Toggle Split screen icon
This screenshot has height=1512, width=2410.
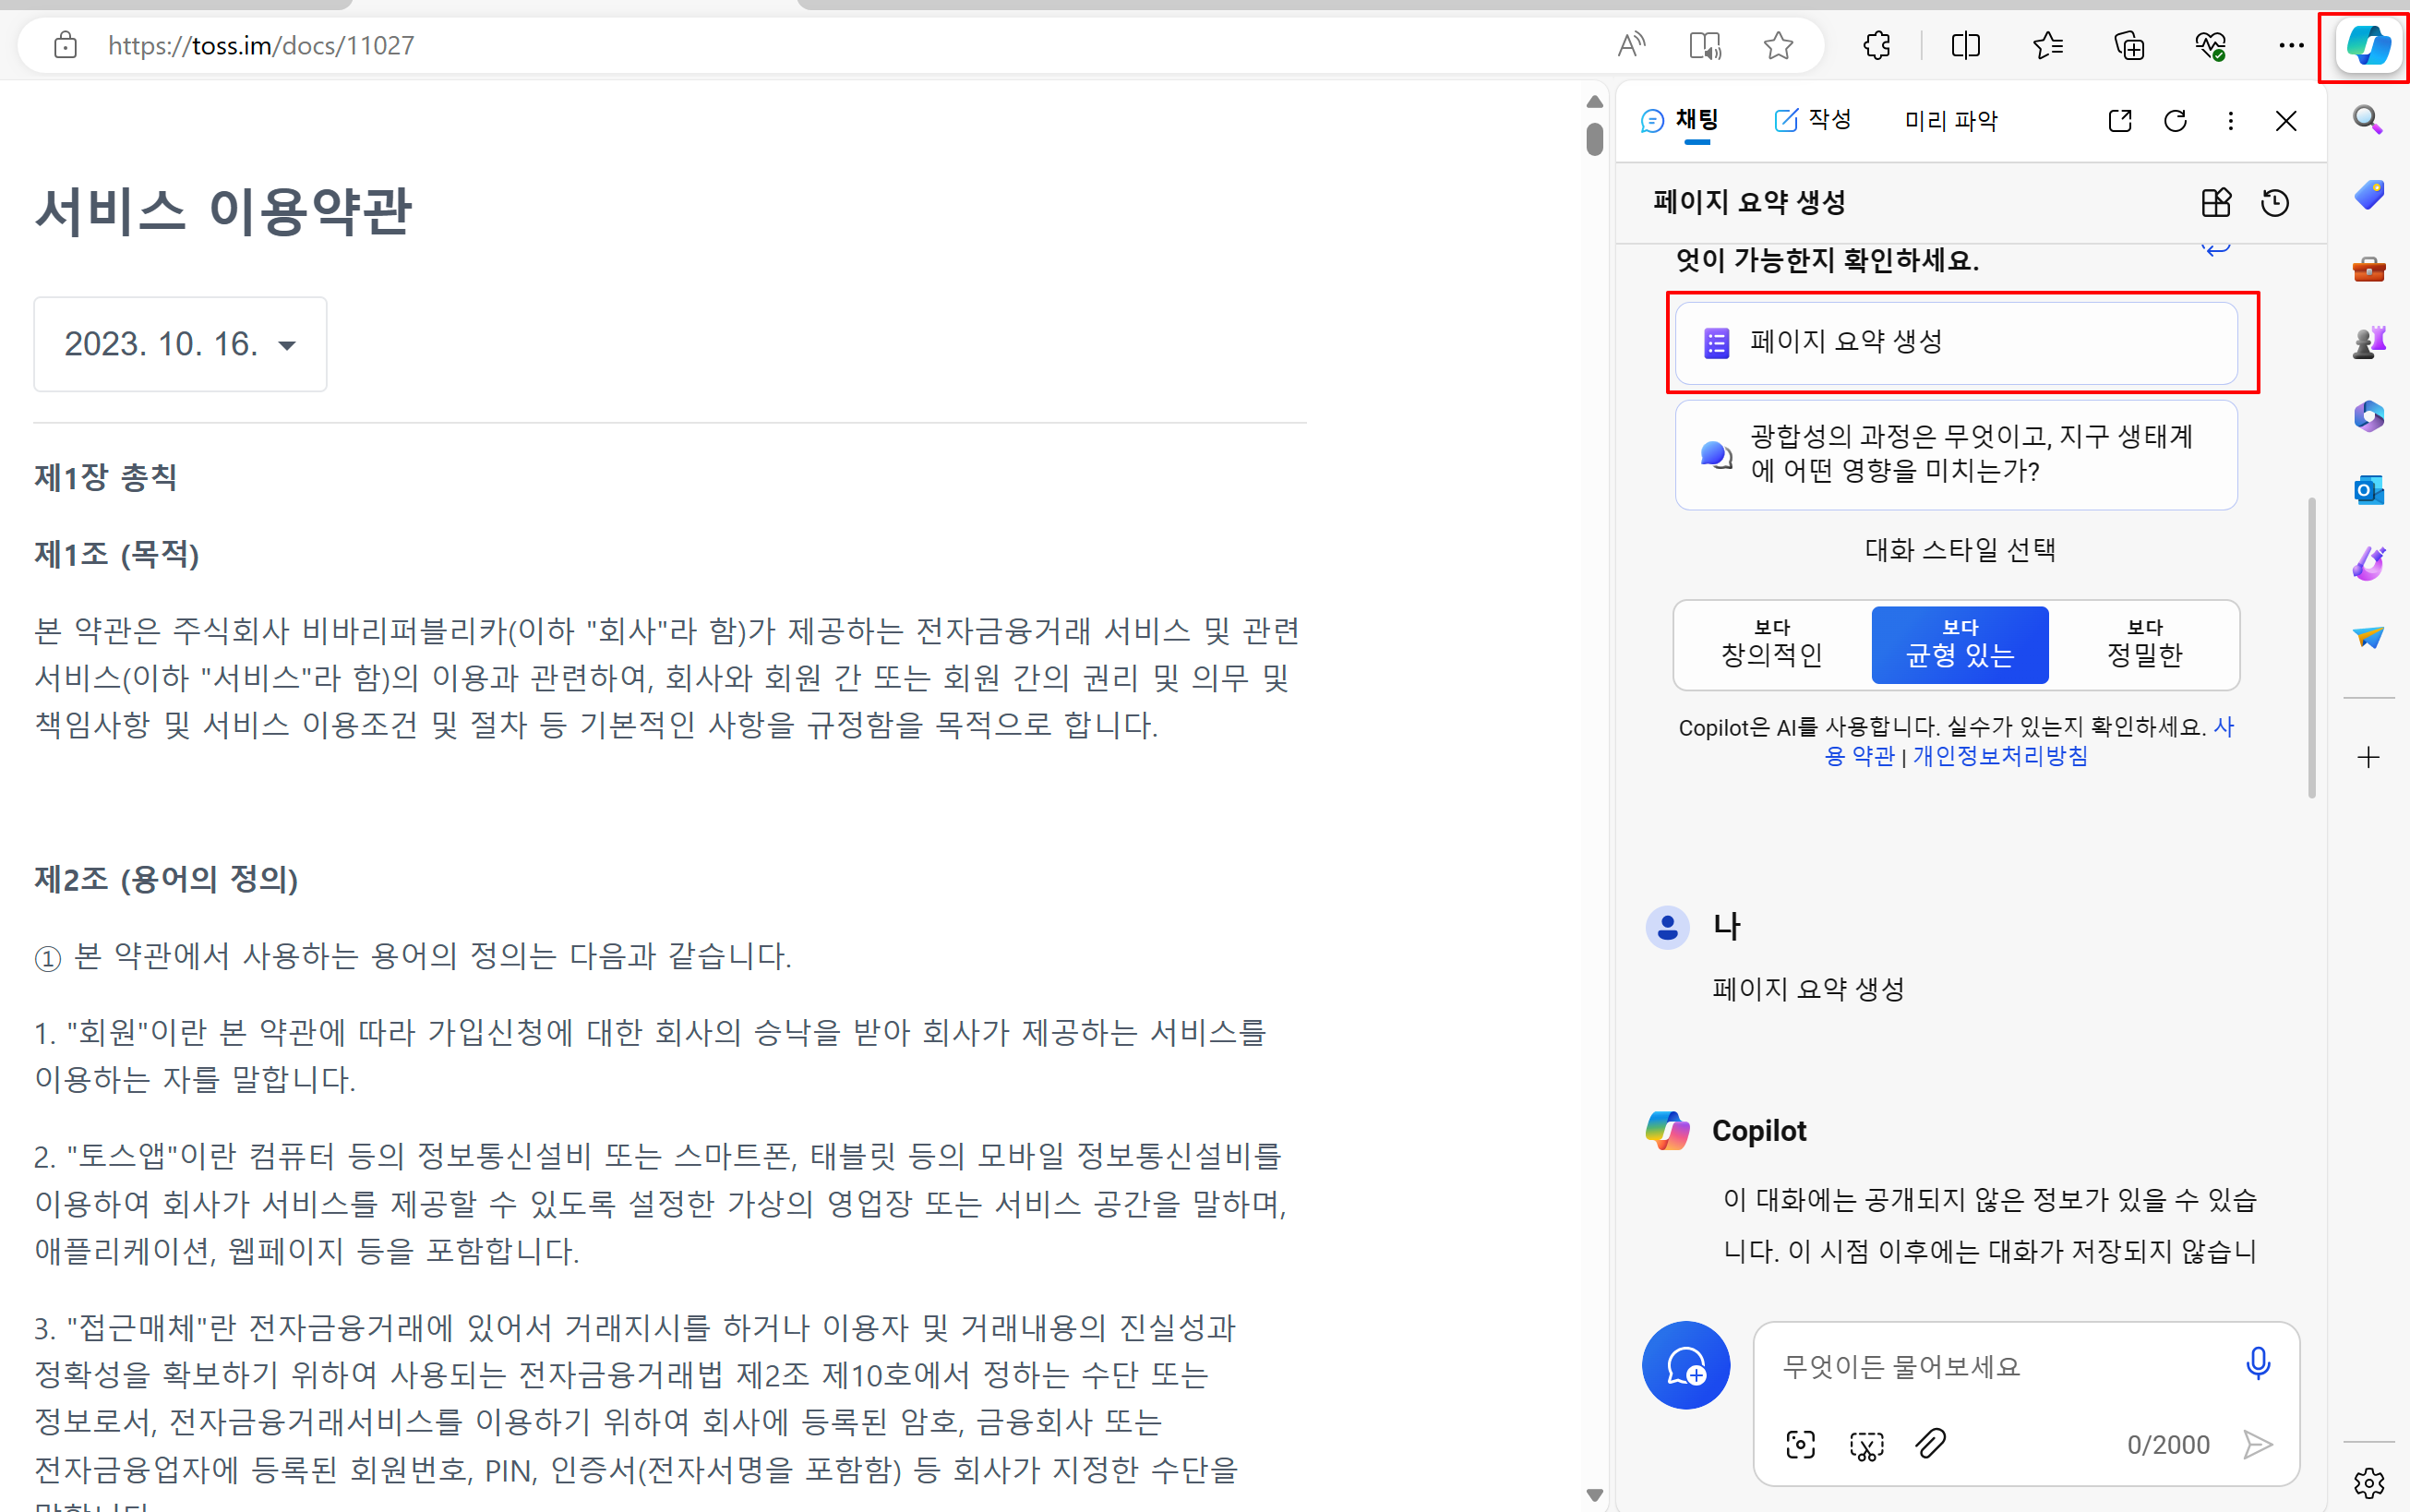pyautogui.click(x=1965, y=45)
